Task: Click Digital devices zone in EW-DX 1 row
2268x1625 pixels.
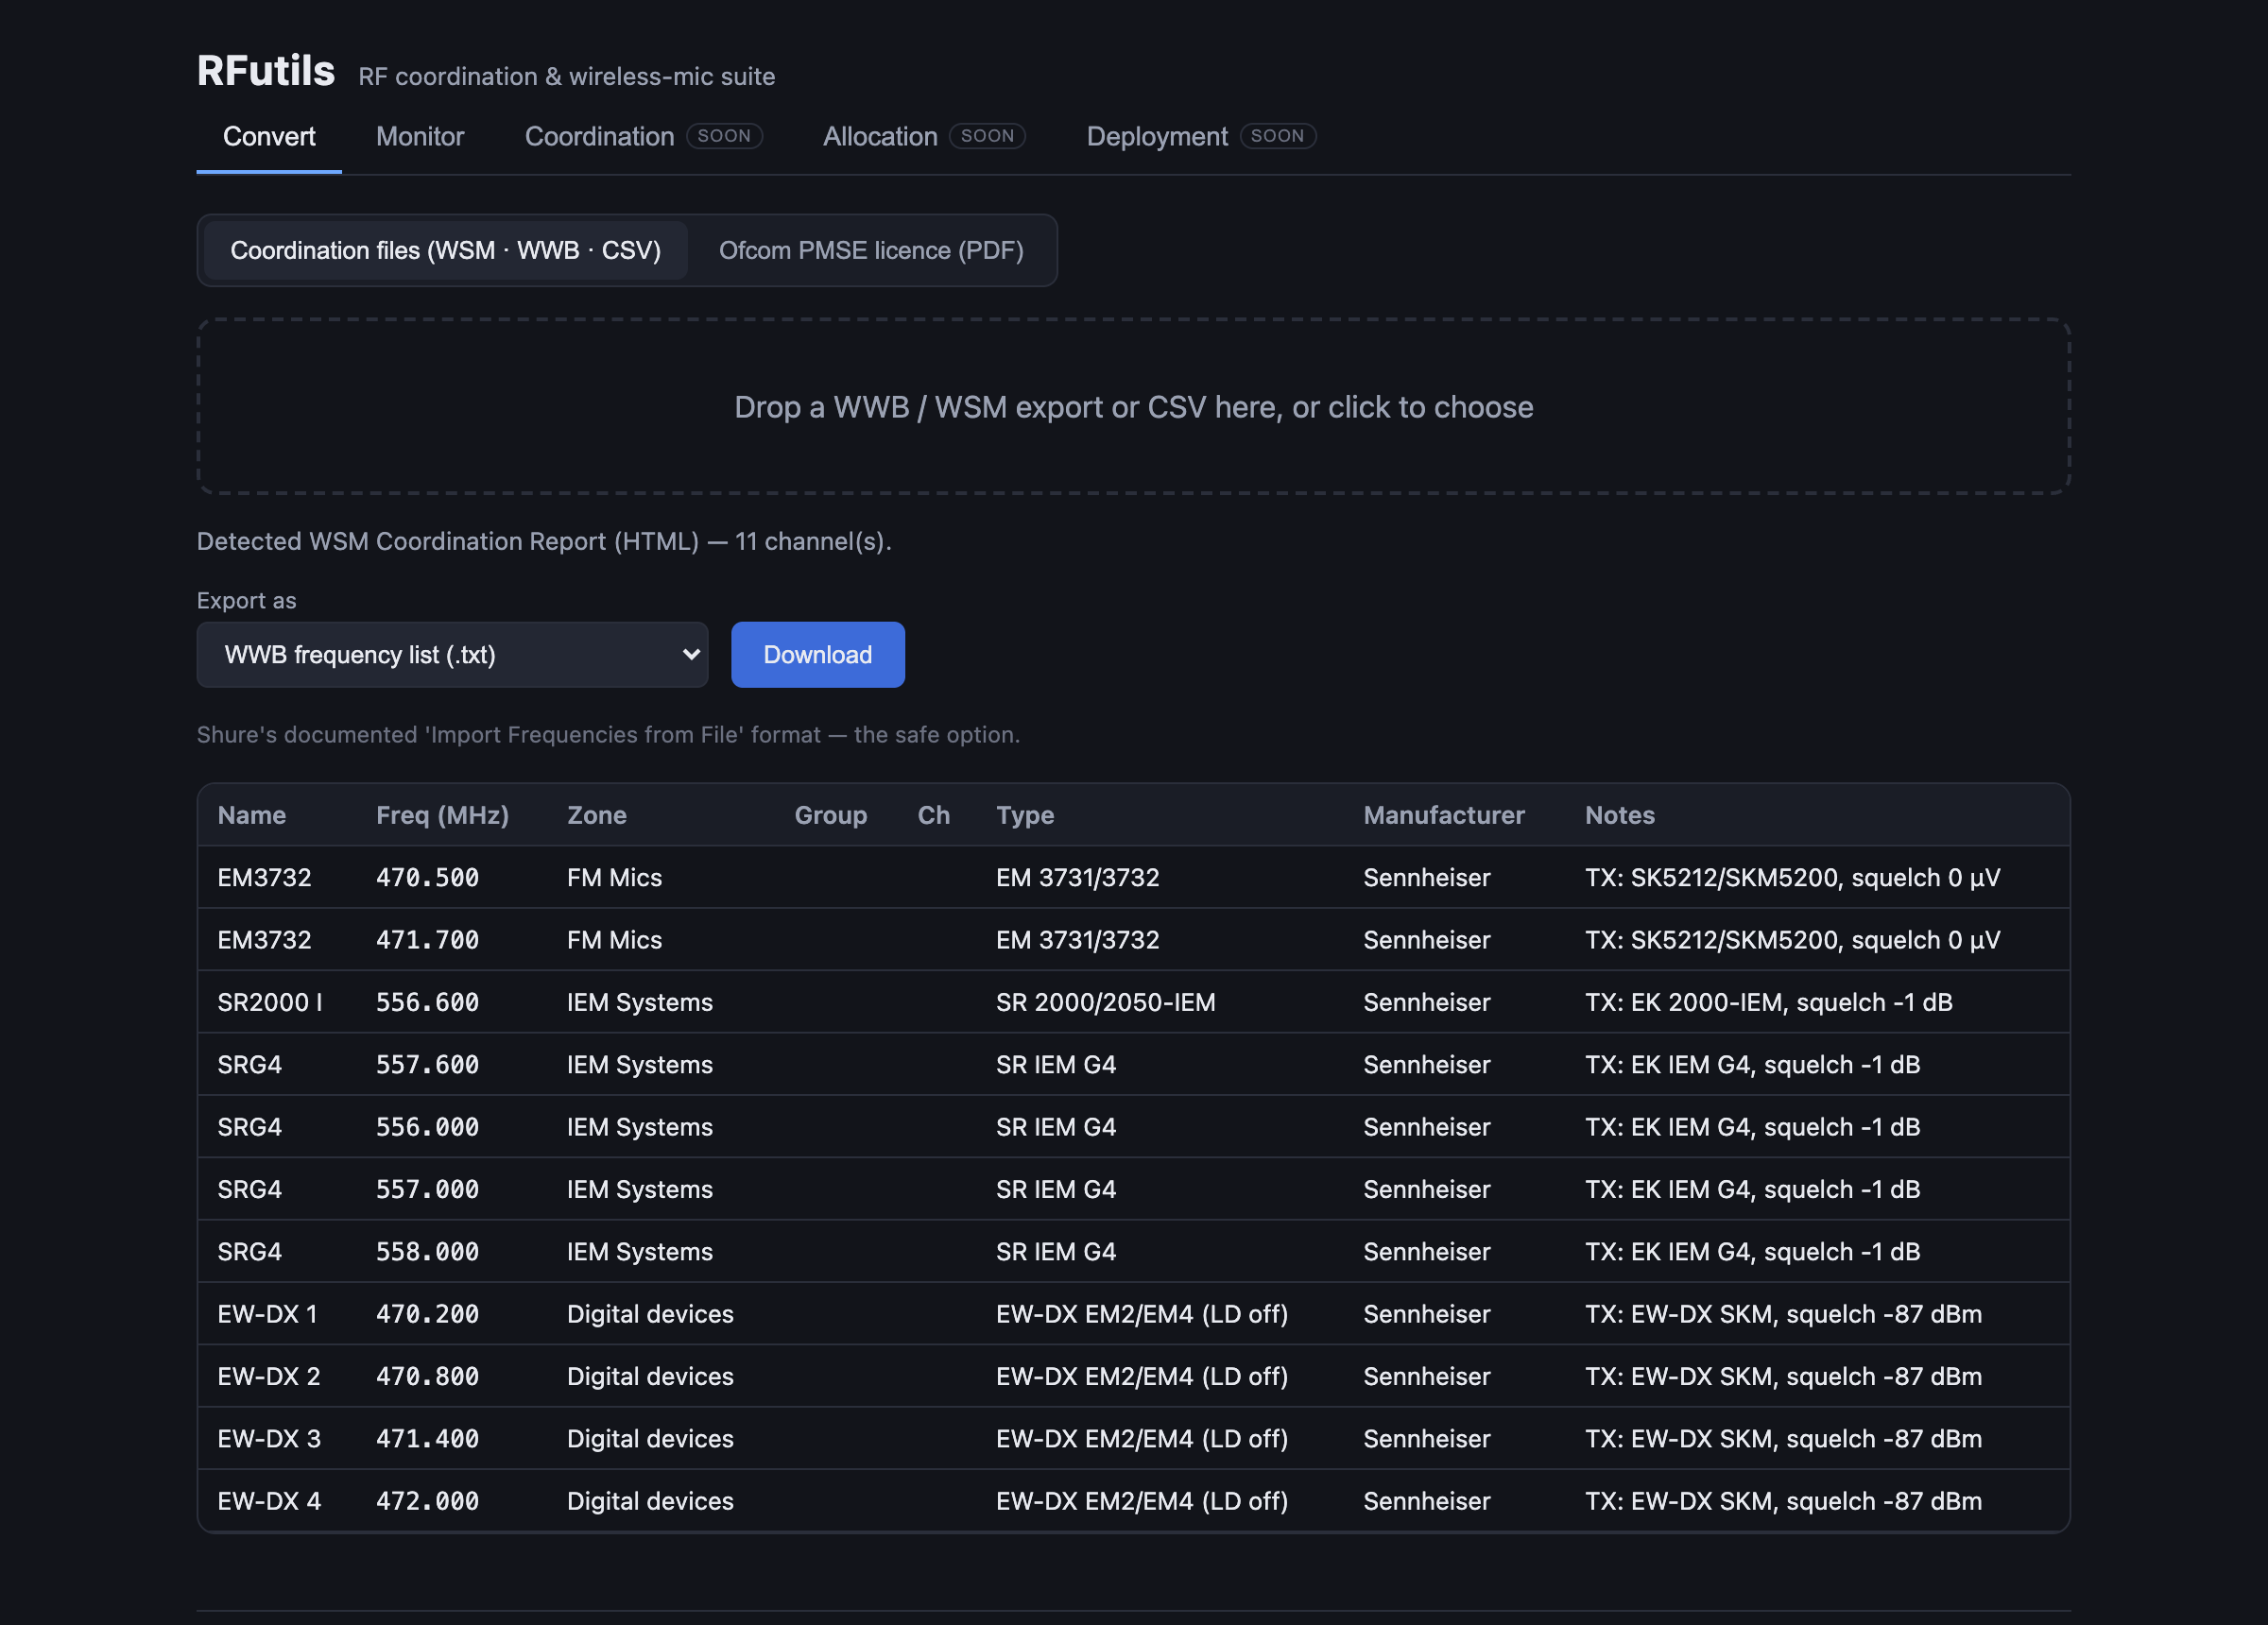Action: click(650, 1314)
